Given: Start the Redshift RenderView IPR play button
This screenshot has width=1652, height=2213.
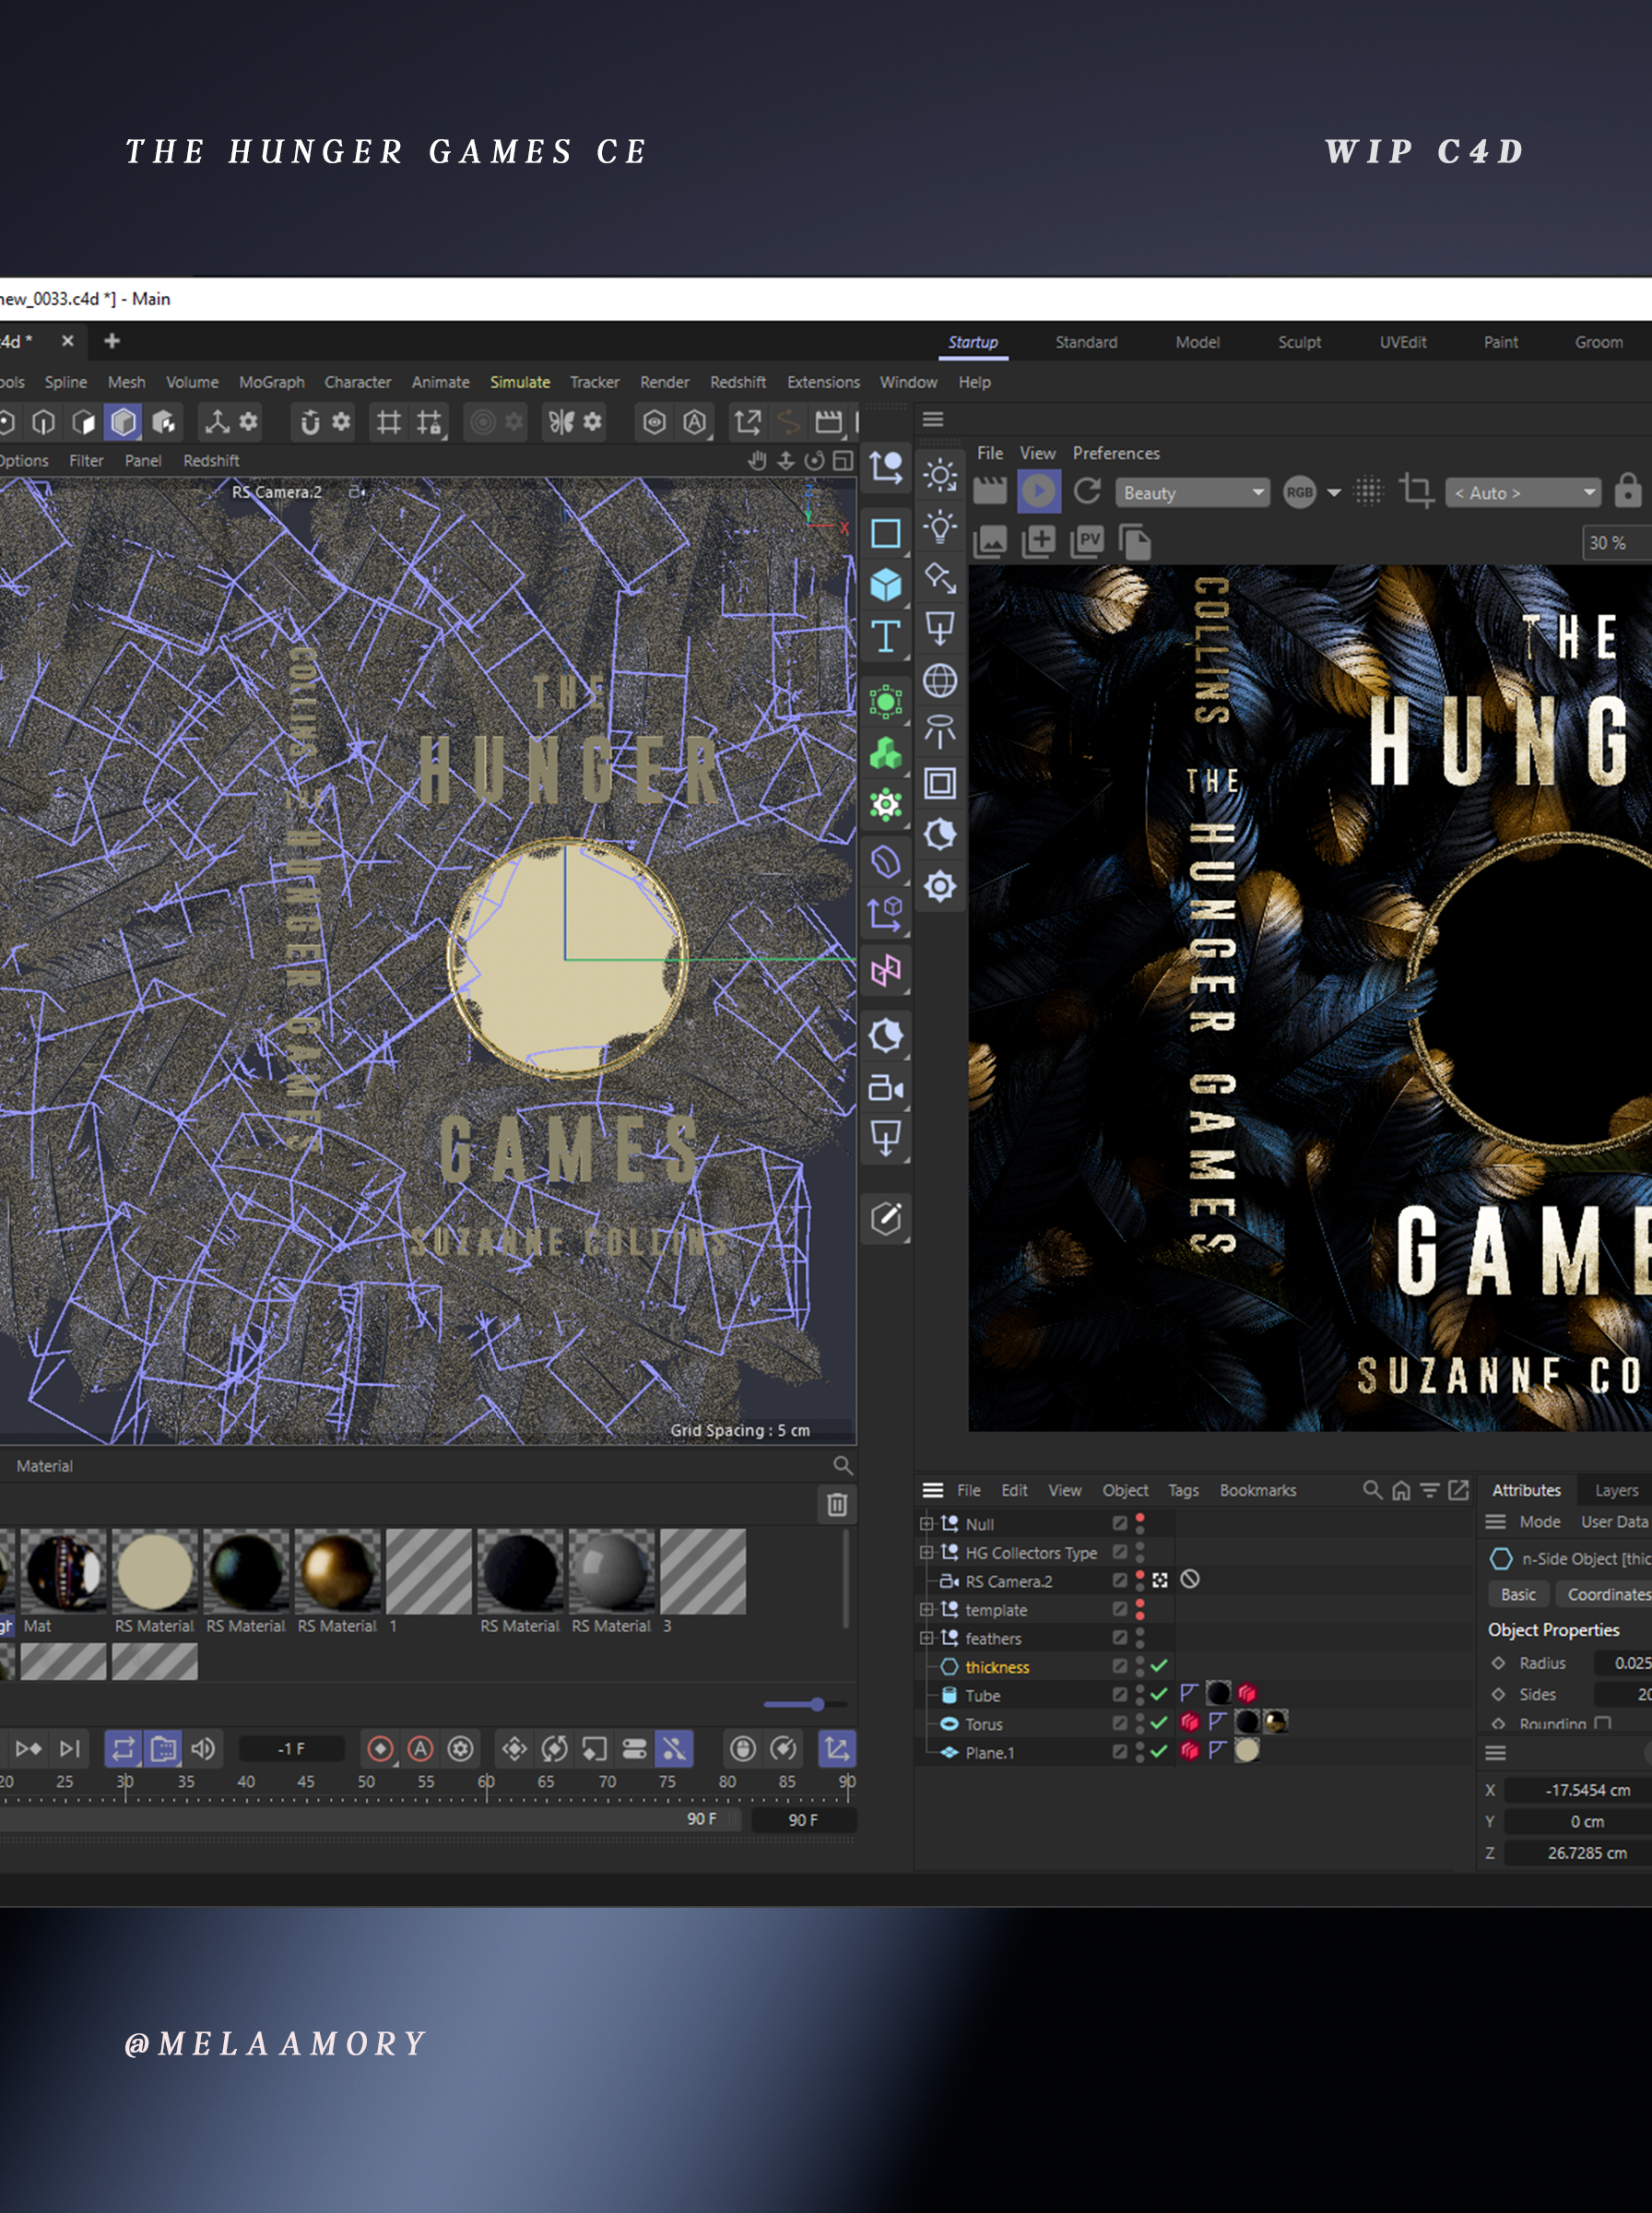Looking at the screenshot, I should (1038, 492).
